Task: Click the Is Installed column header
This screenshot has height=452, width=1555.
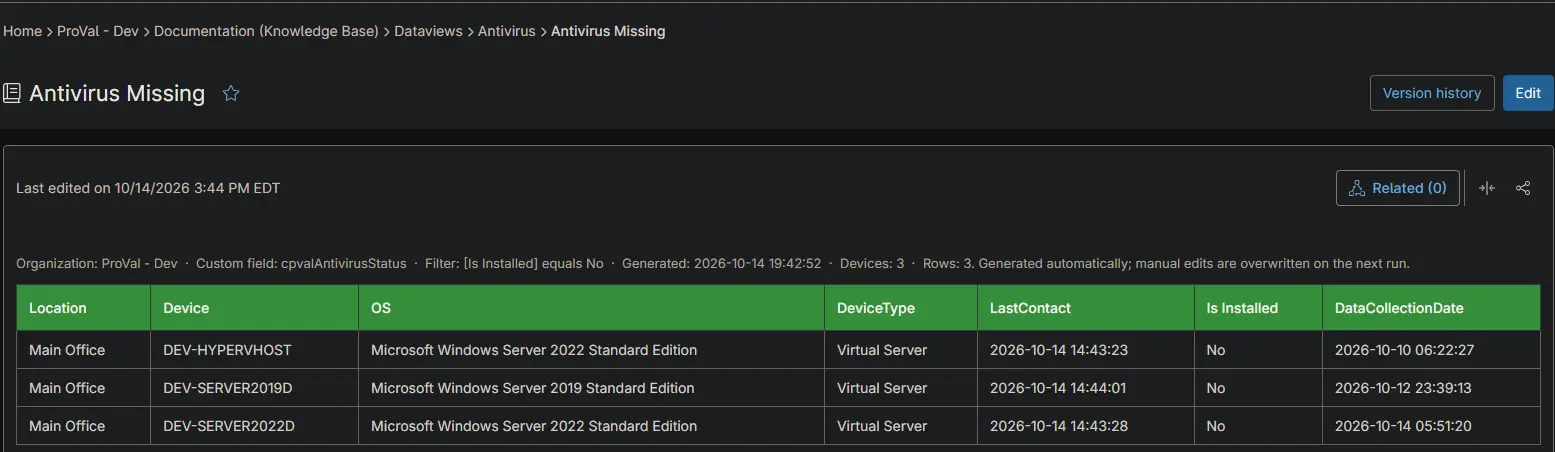Action: pos(1259,308)
